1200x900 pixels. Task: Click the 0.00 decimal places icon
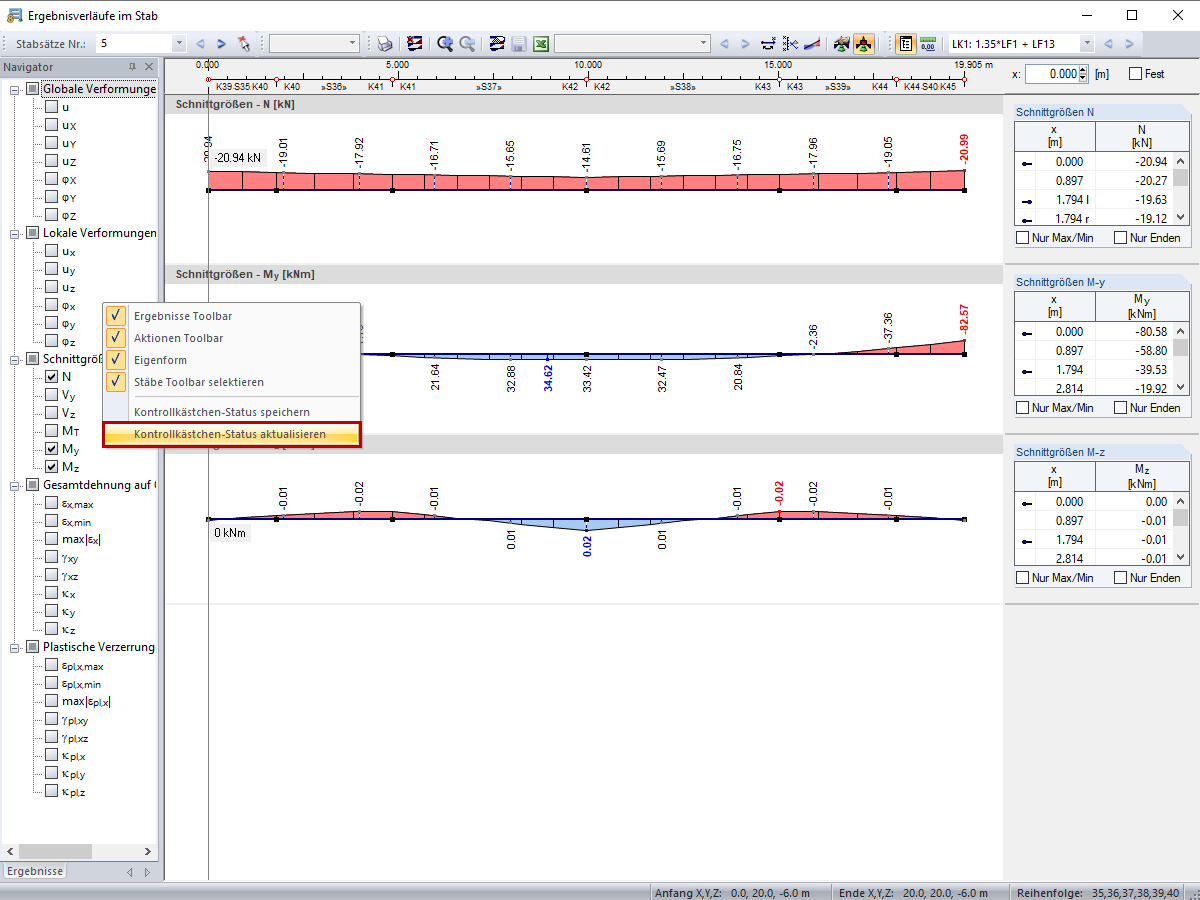pyautogui.click(x=928, y=44)
